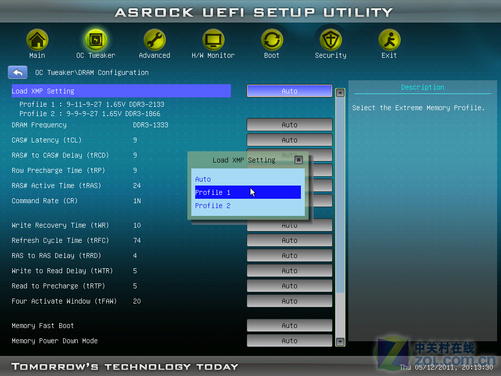Select Profile 1 in the popup
Screen dimensions: 501x376
[x=248, y=192]
